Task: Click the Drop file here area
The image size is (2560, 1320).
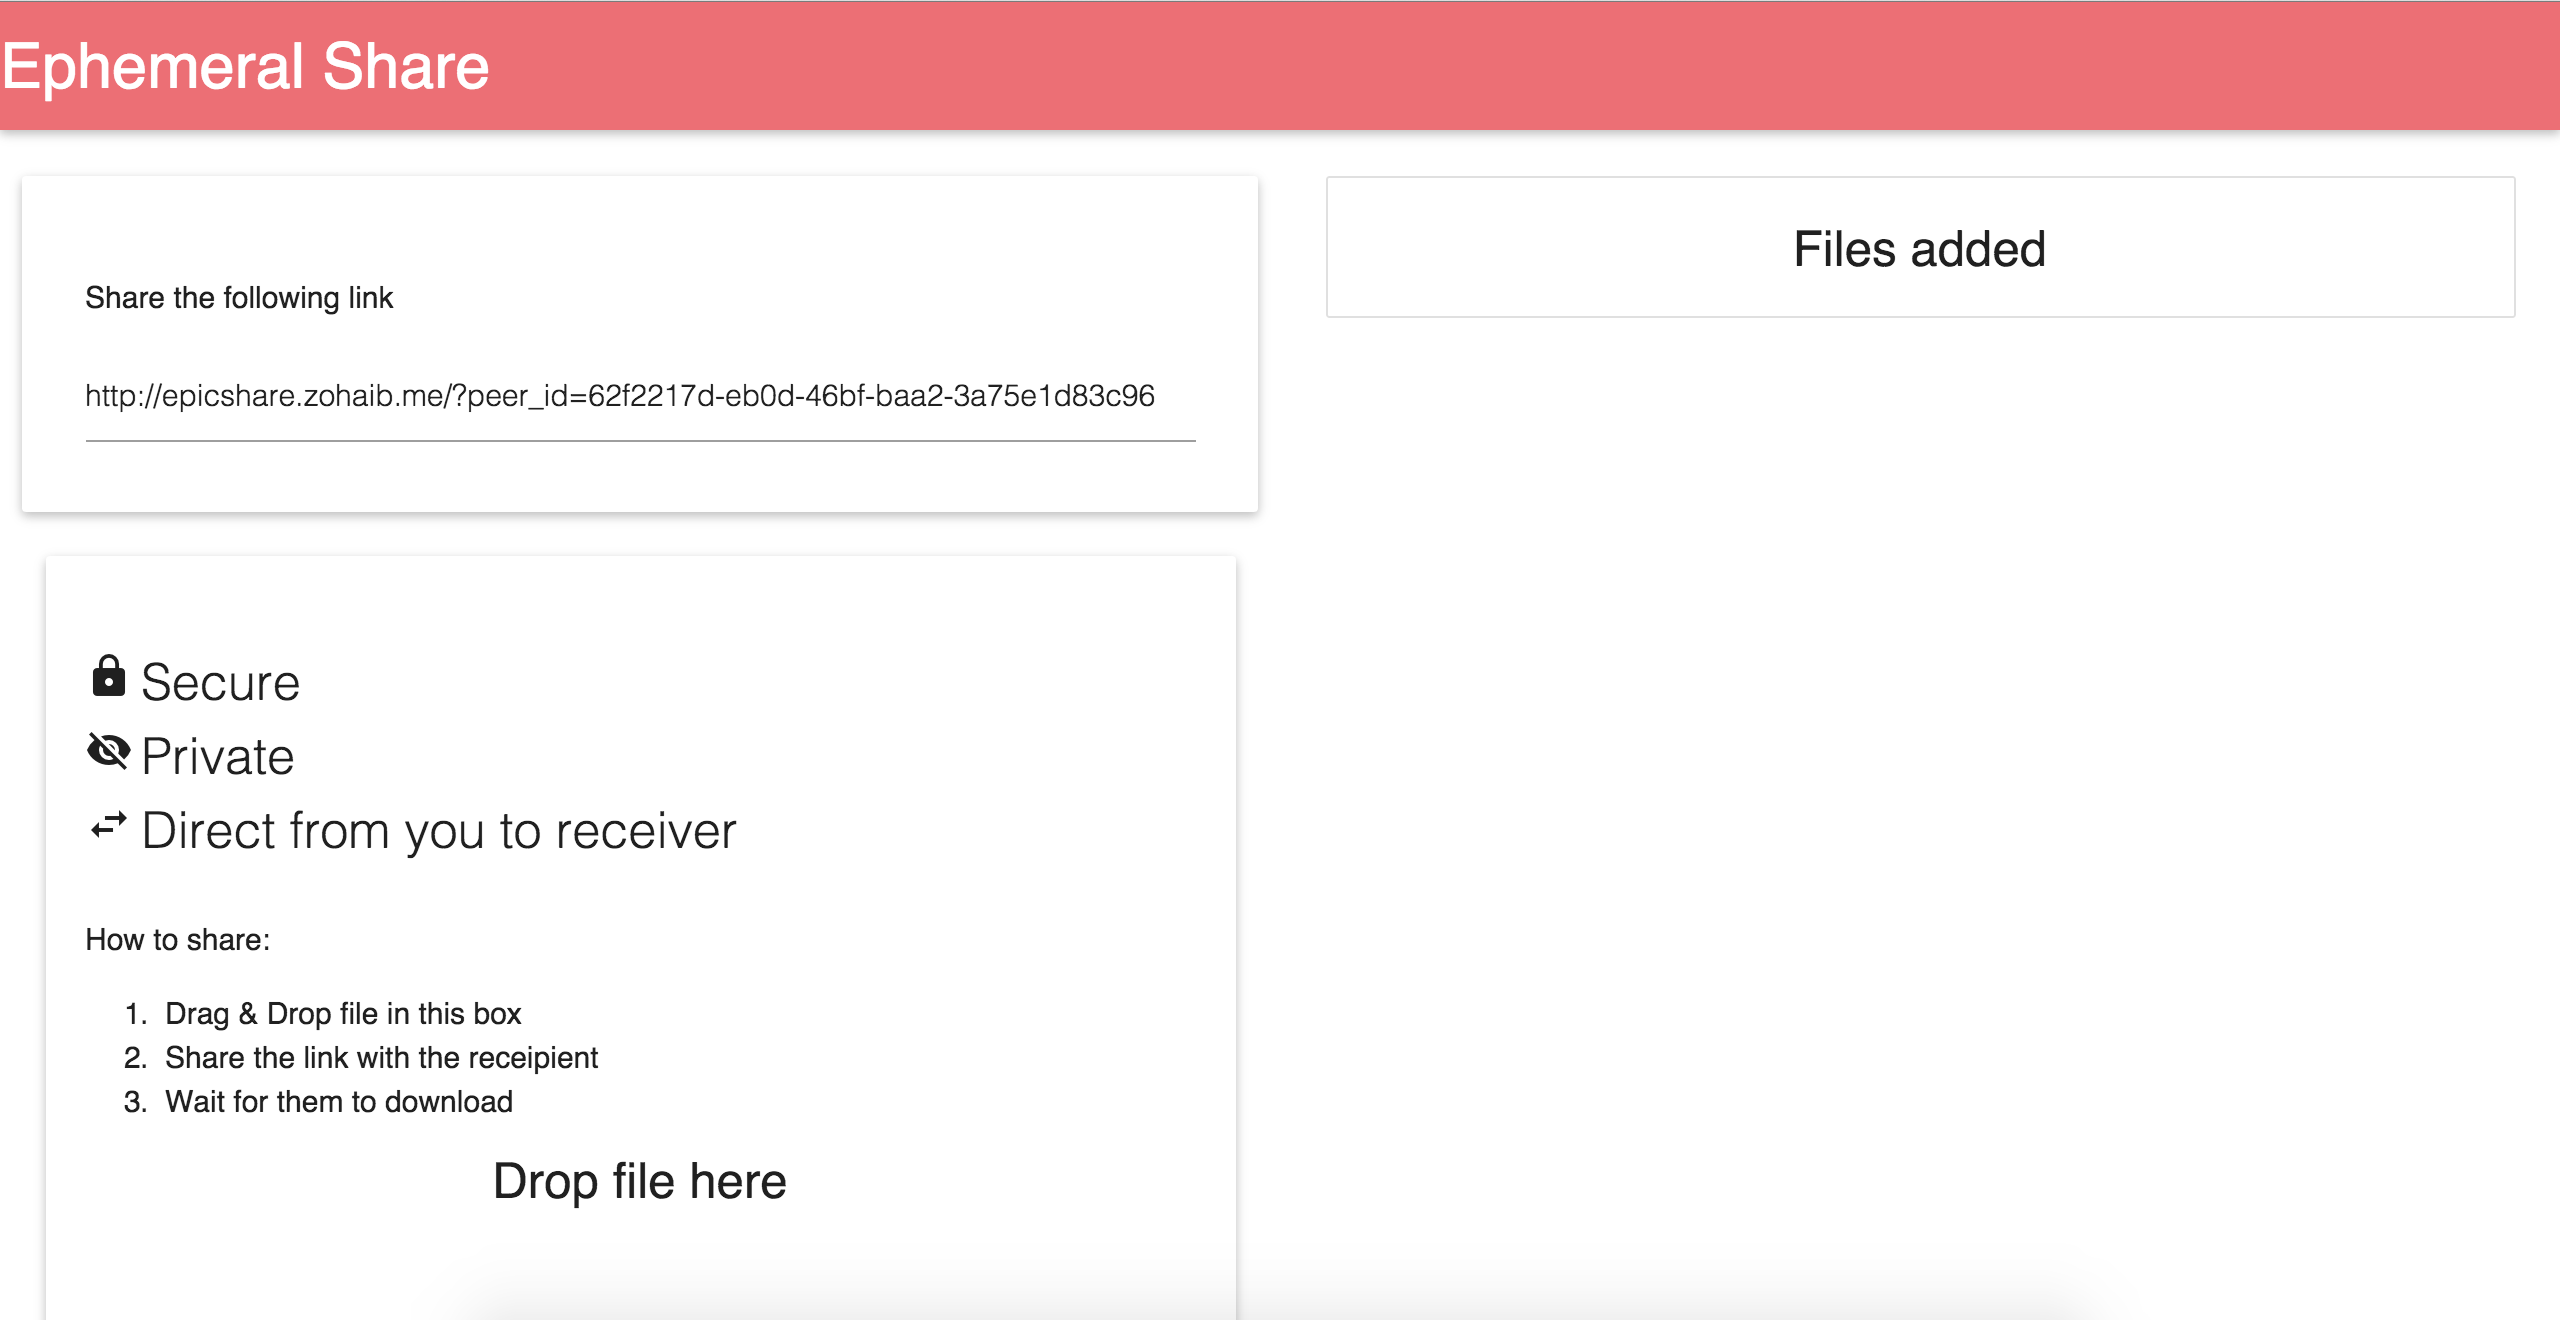Action: (x=640, y=1181)
